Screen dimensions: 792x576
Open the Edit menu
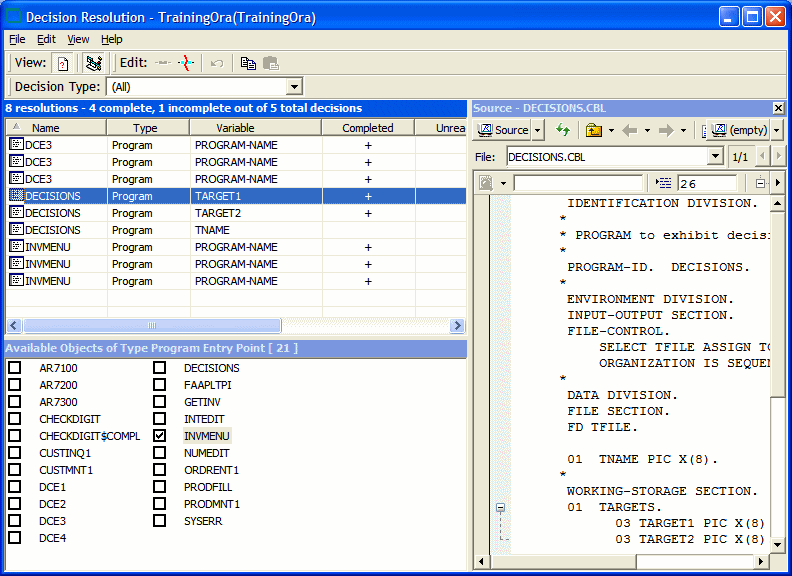pos(46,39)
